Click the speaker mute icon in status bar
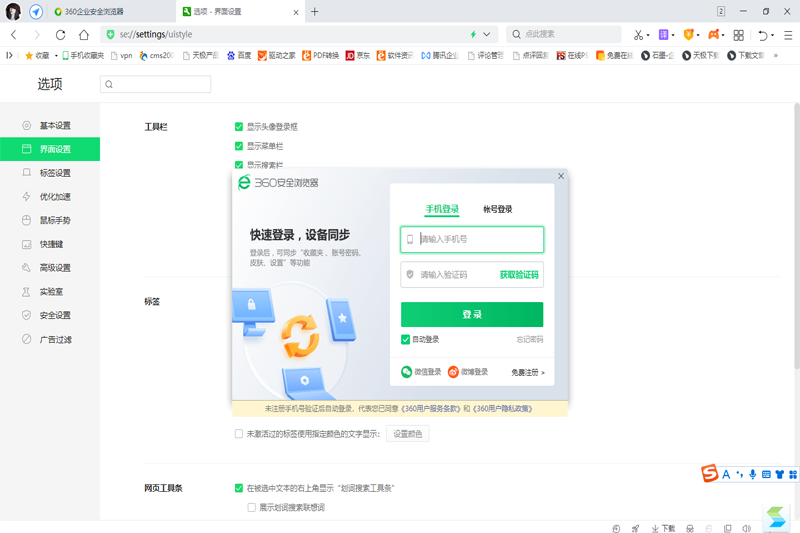 point(746,528)
